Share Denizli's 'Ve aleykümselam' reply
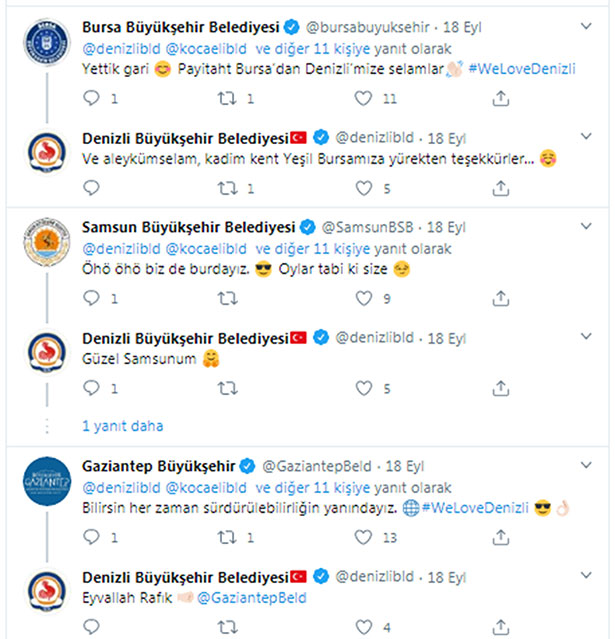Screen dimensions: 615x639 (500, 188)
